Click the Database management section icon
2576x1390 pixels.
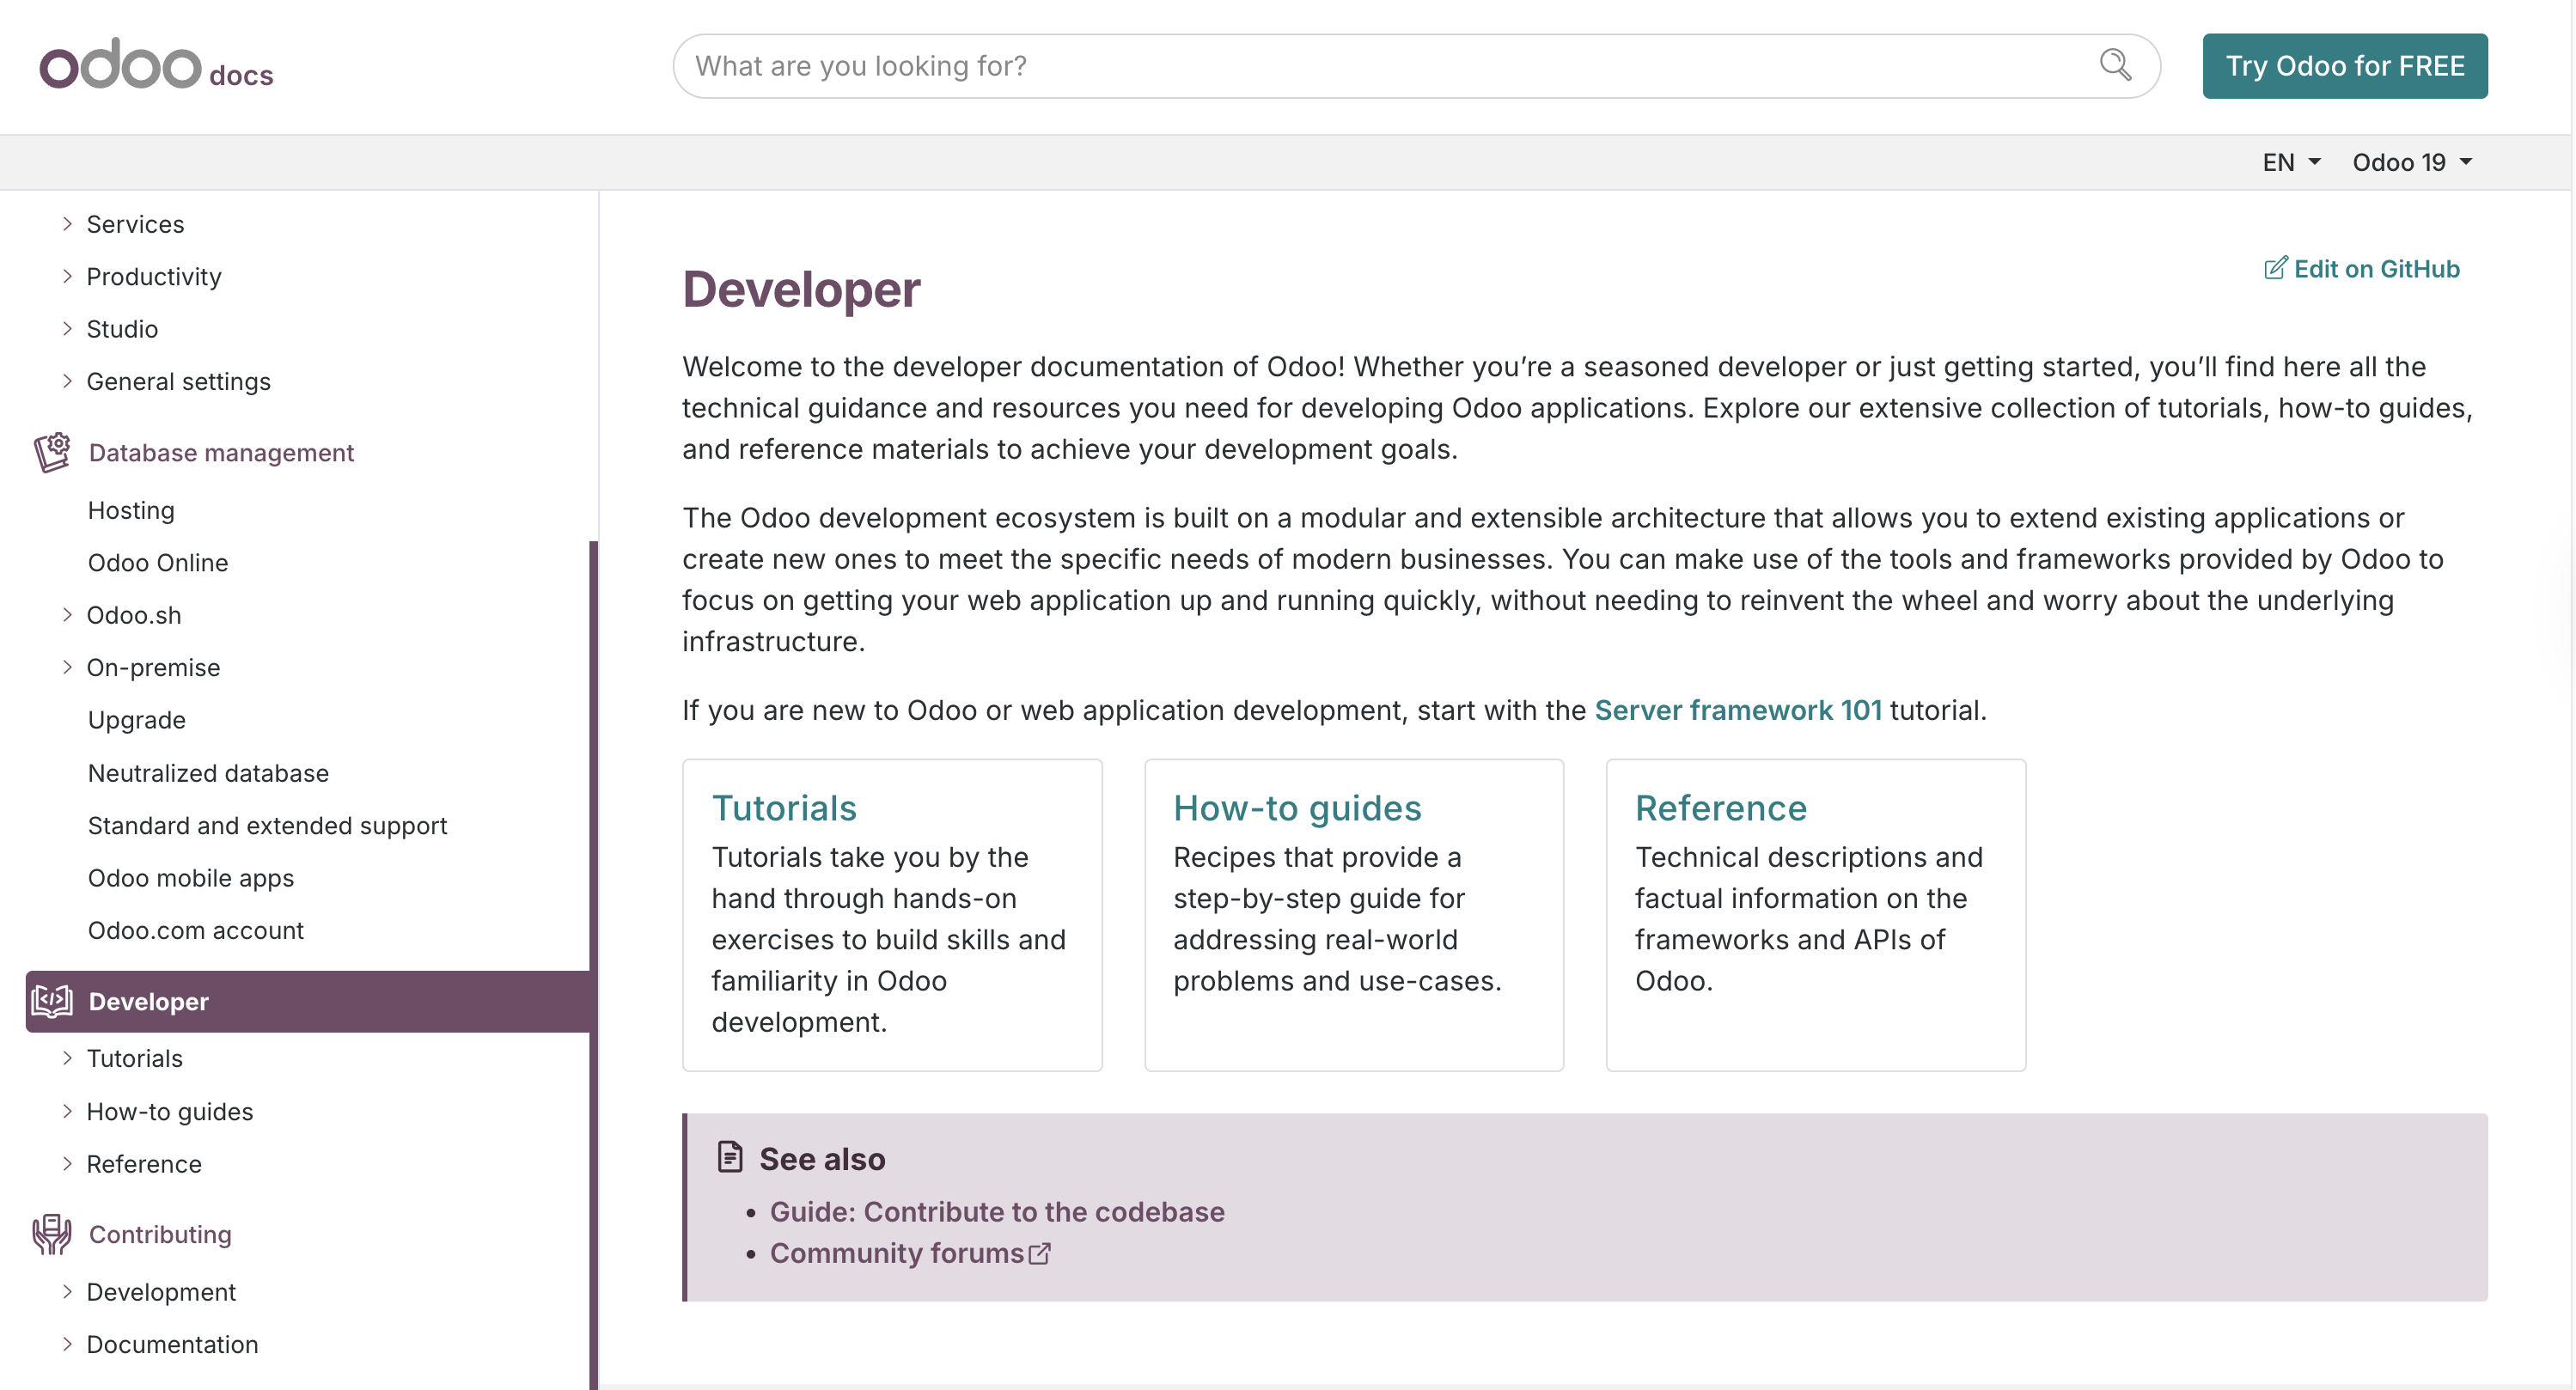[52, 452]
